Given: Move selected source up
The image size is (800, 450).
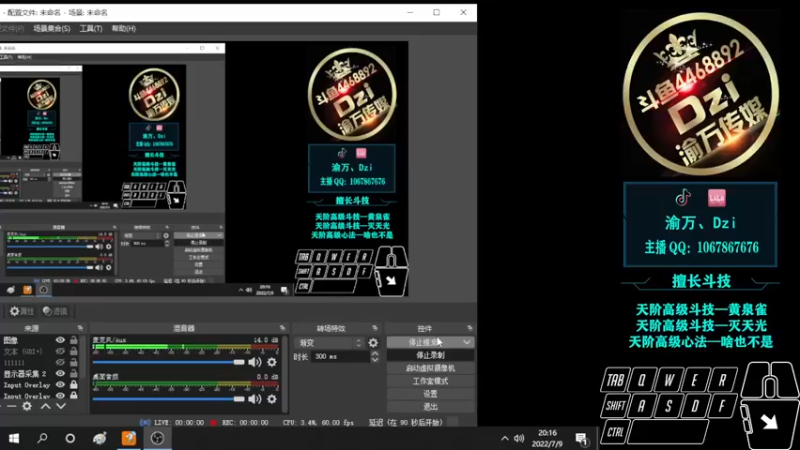Looking at the screenshot, I should (45, 406).
